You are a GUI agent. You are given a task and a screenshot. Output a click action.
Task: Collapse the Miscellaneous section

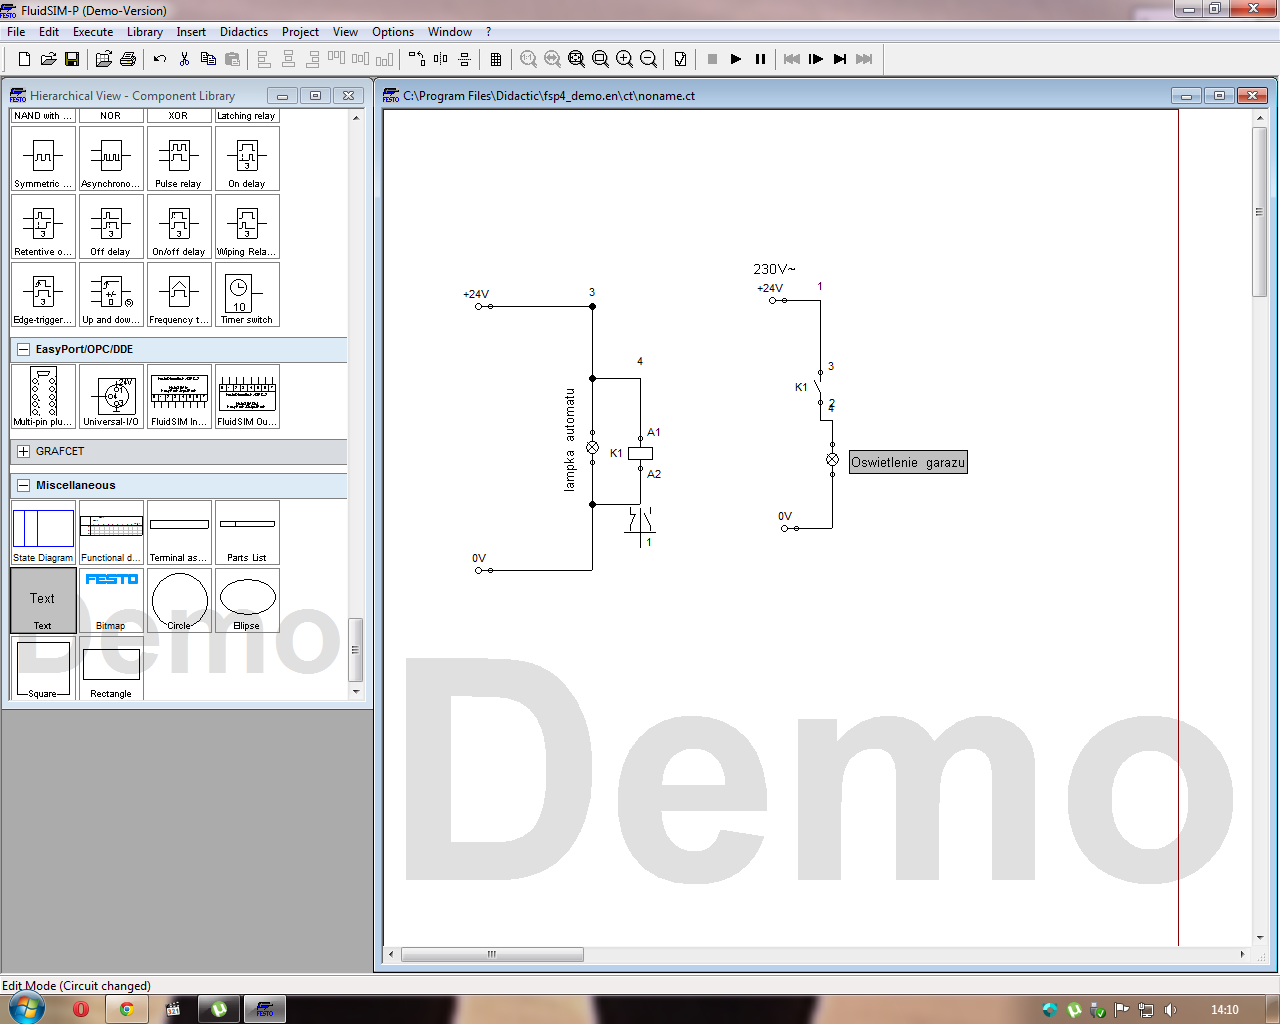coord(23,486)
